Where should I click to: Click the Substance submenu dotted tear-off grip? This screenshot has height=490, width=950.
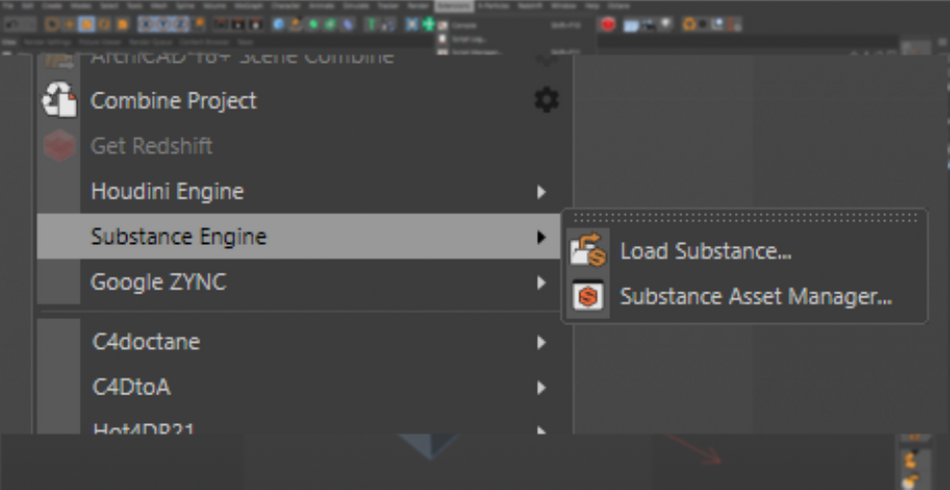click(745, 218)
